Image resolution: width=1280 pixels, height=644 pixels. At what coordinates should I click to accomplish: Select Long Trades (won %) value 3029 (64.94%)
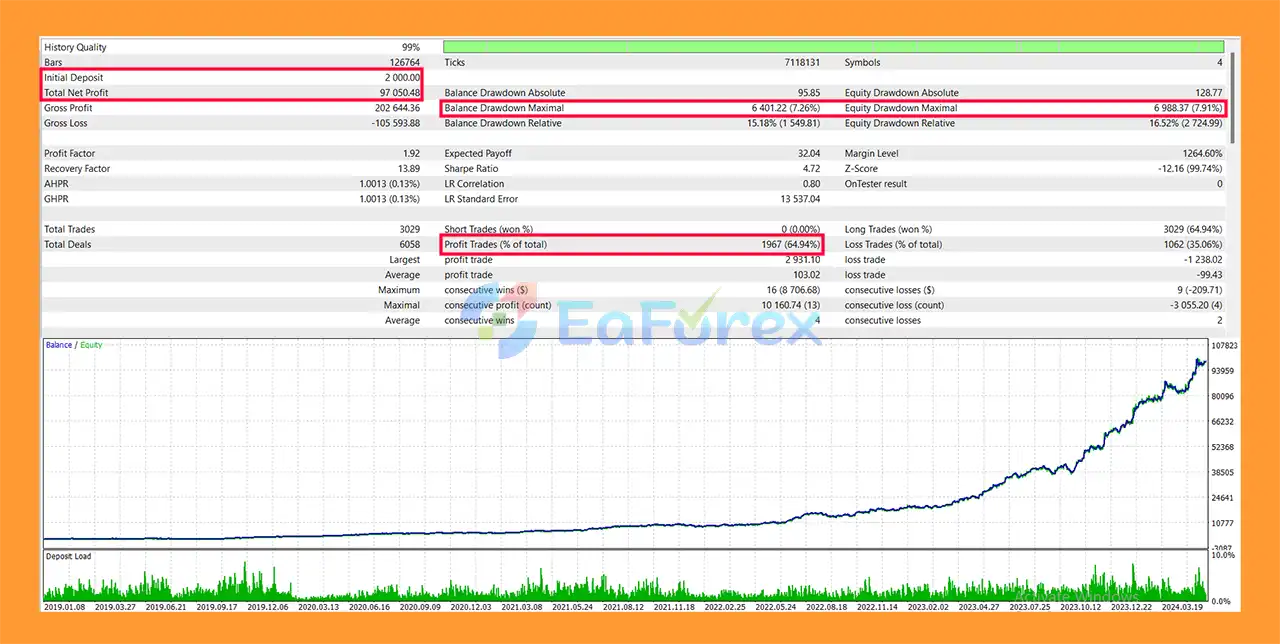click(x=1193, y=229)
